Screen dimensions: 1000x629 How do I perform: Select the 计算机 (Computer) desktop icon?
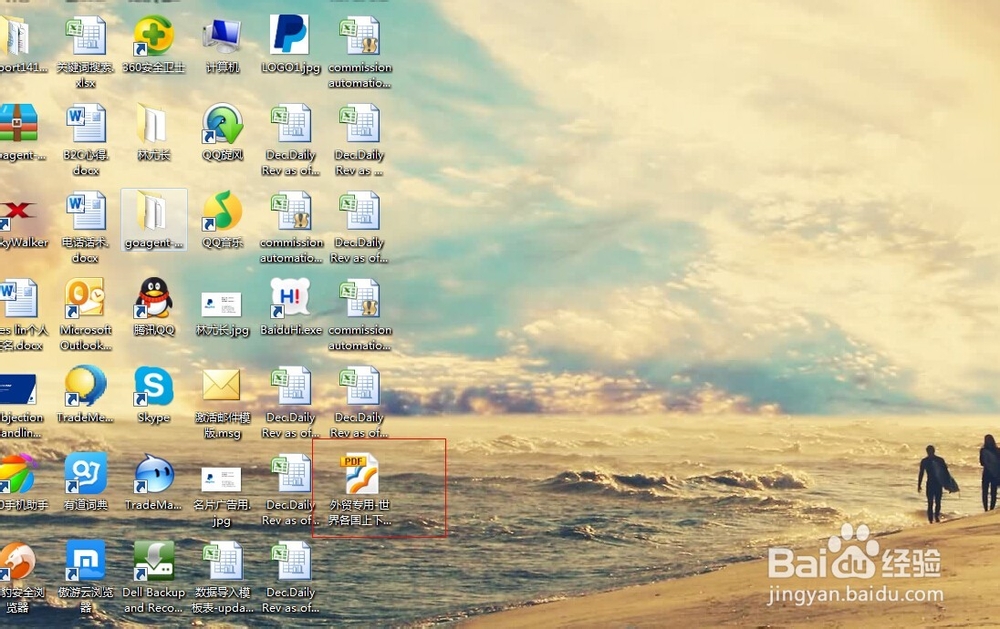222,36
